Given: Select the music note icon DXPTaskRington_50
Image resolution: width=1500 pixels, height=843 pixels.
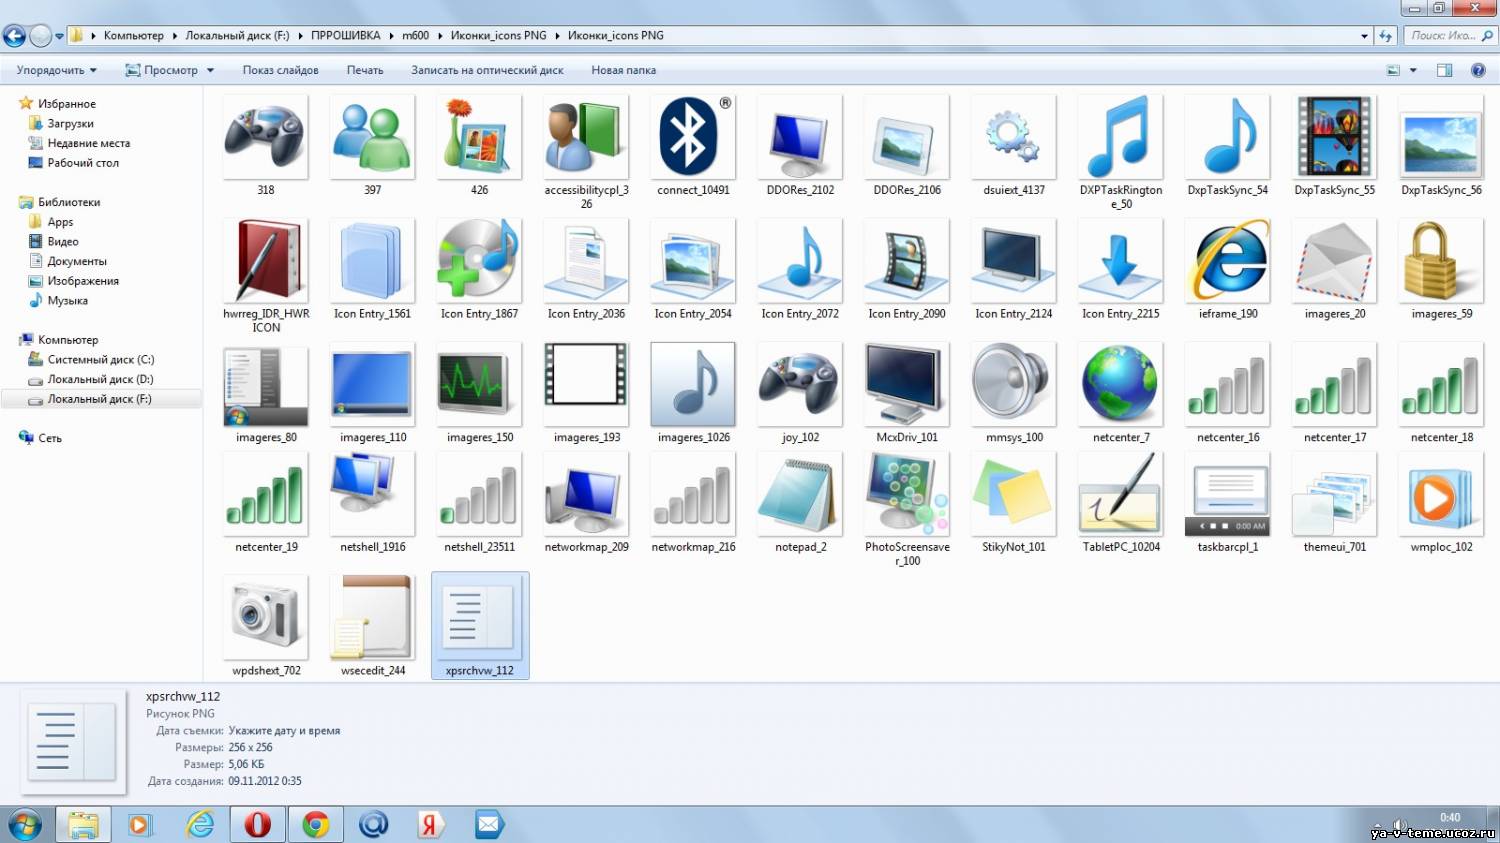Looking at the screenshot, I should [1121, 137].
